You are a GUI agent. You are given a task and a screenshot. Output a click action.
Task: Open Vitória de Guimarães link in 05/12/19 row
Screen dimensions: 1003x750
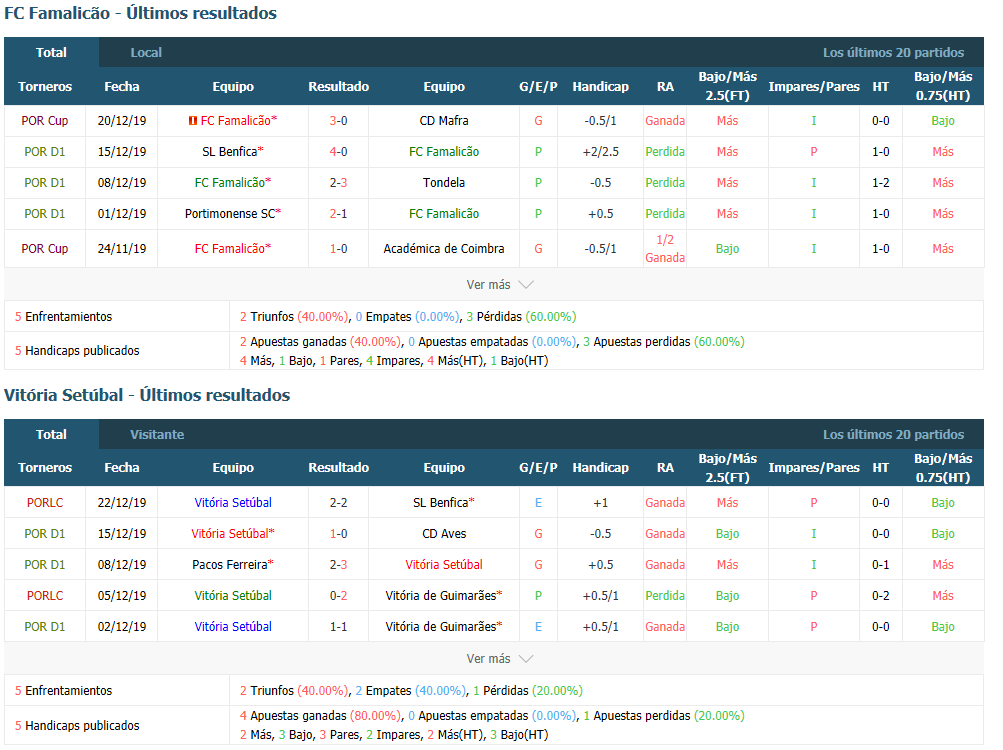pos(443,596)
